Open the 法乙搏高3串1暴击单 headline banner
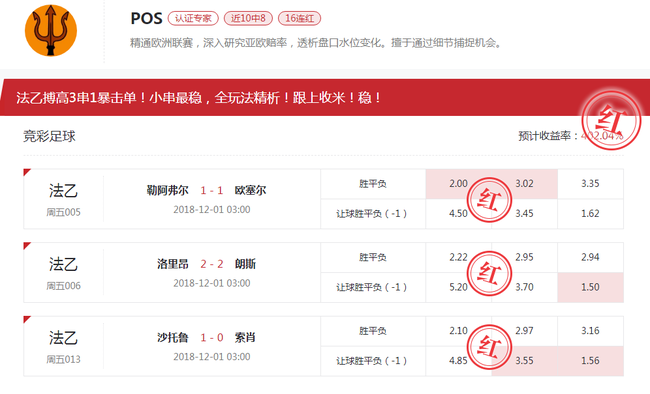The image size is (650, 394). (x=325, y=97)
